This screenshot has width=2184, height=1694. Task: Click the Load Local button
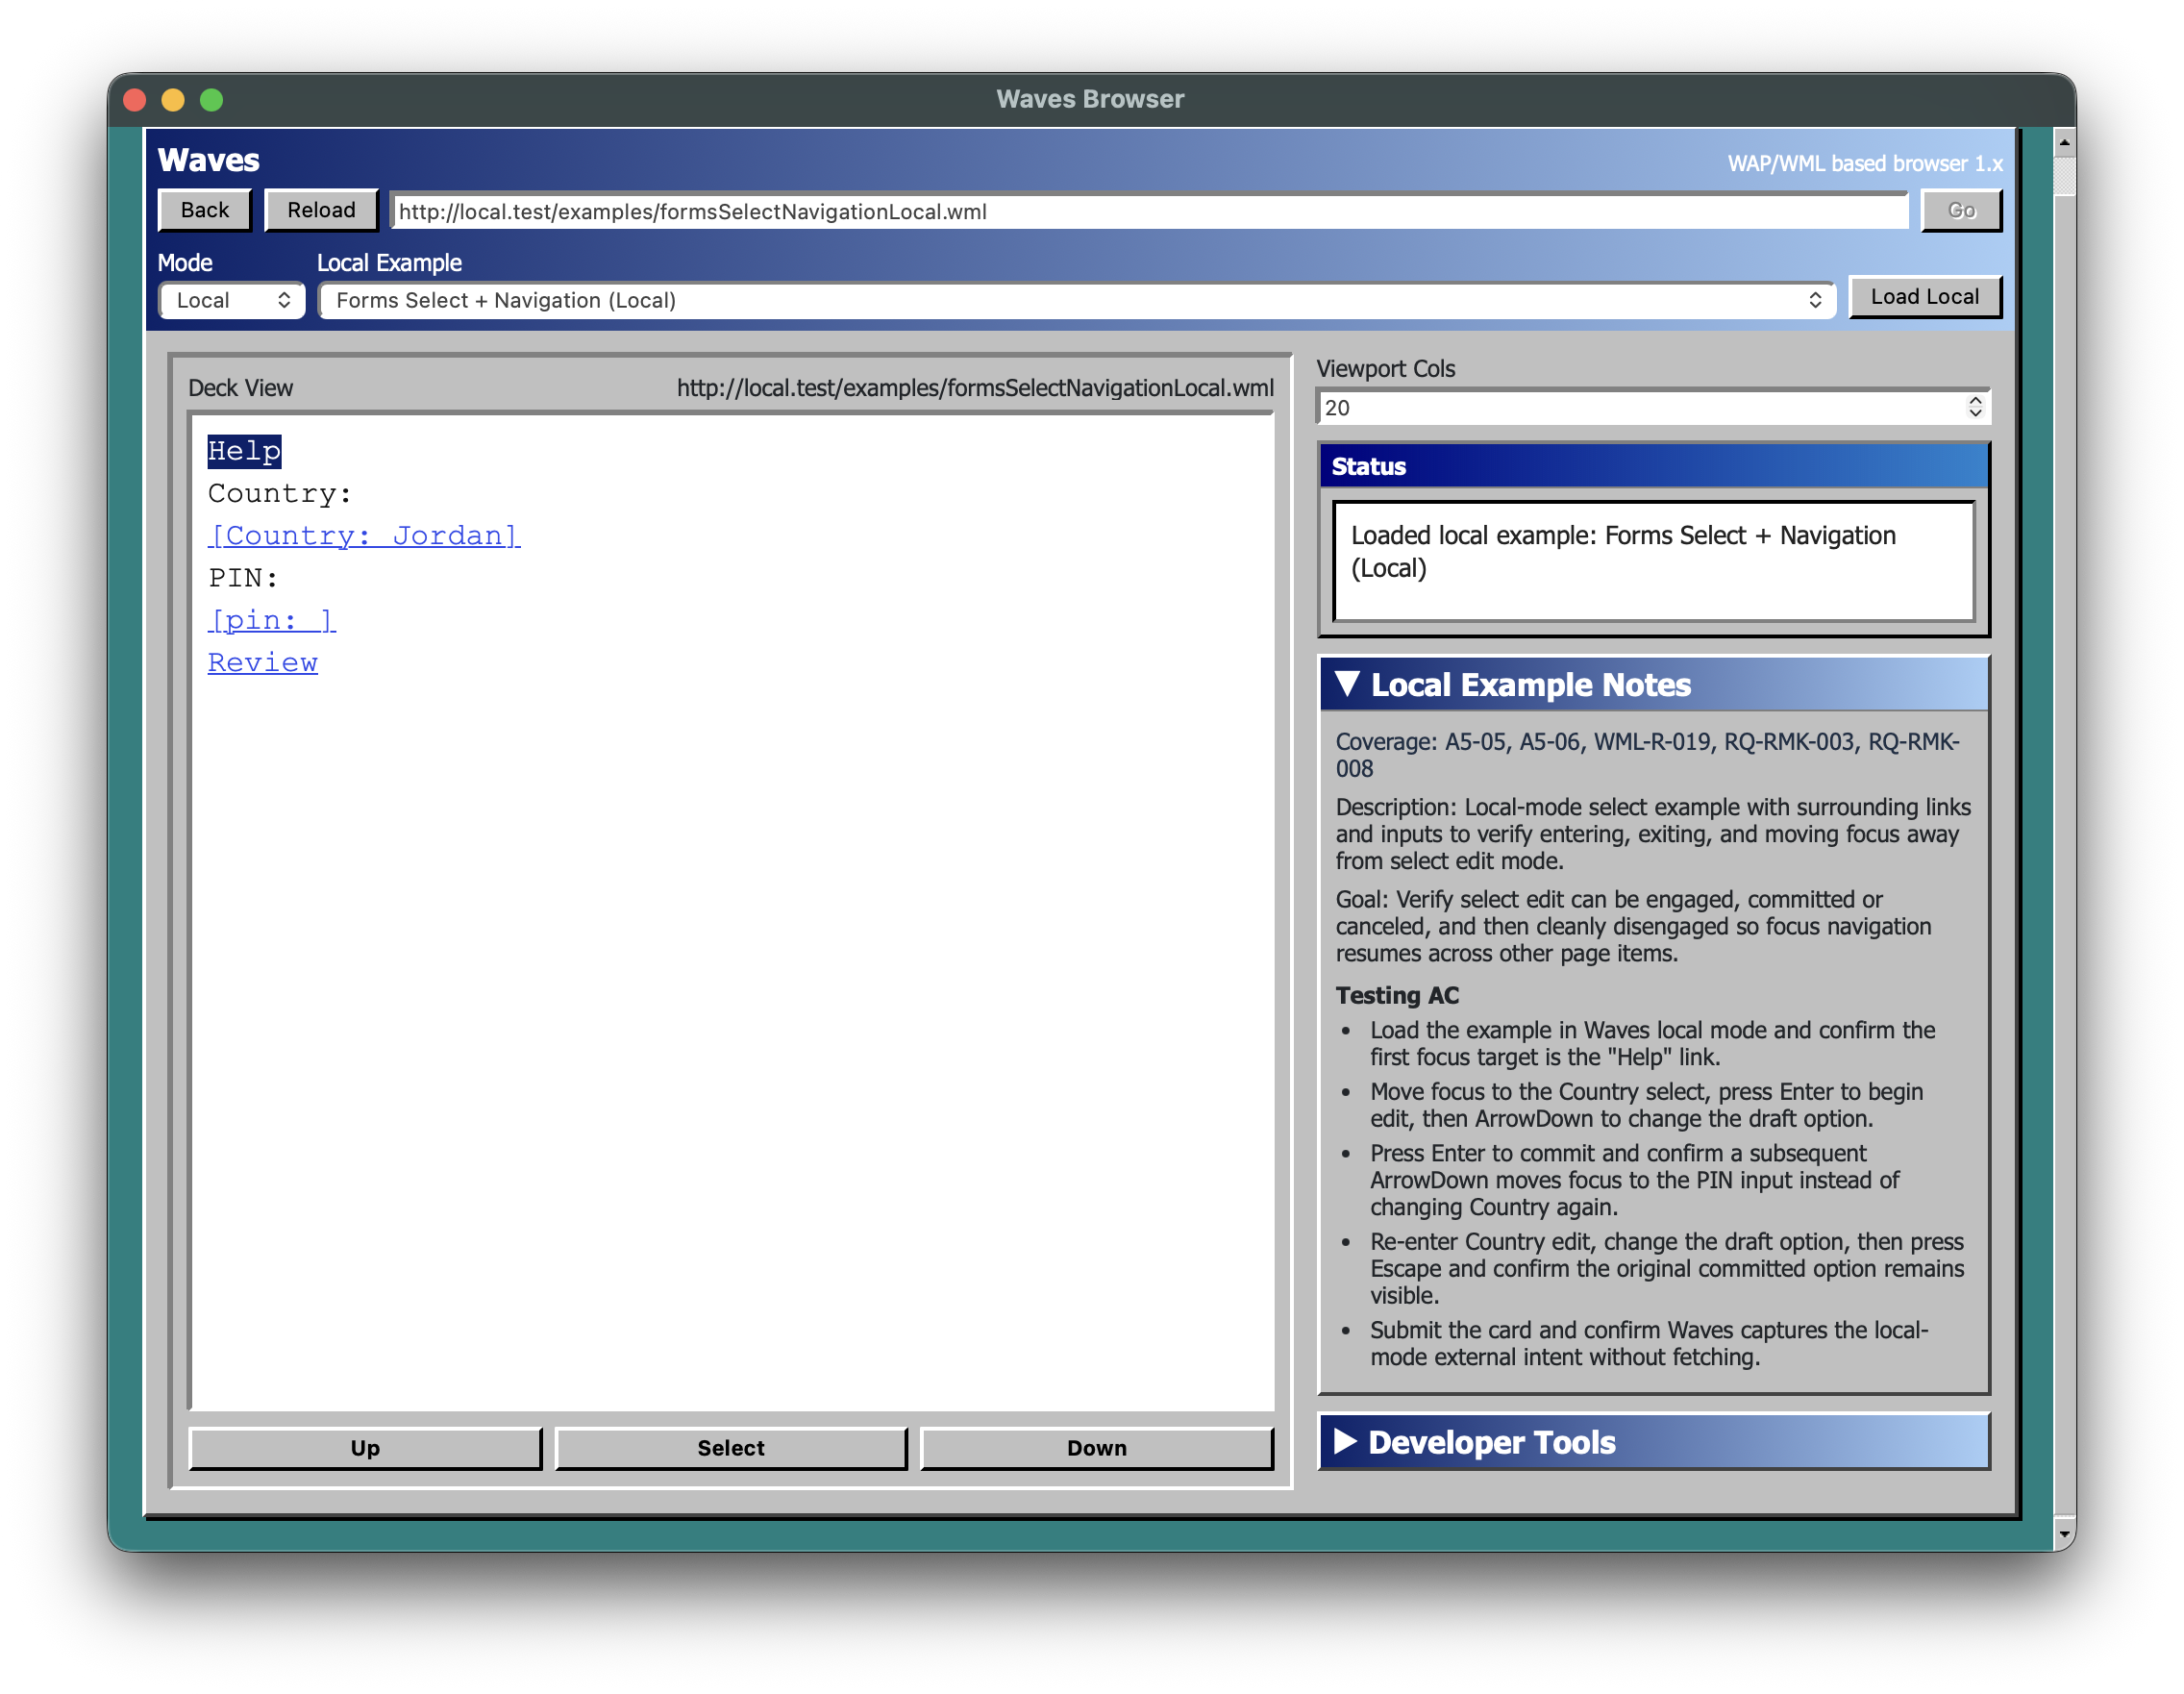1925,296
